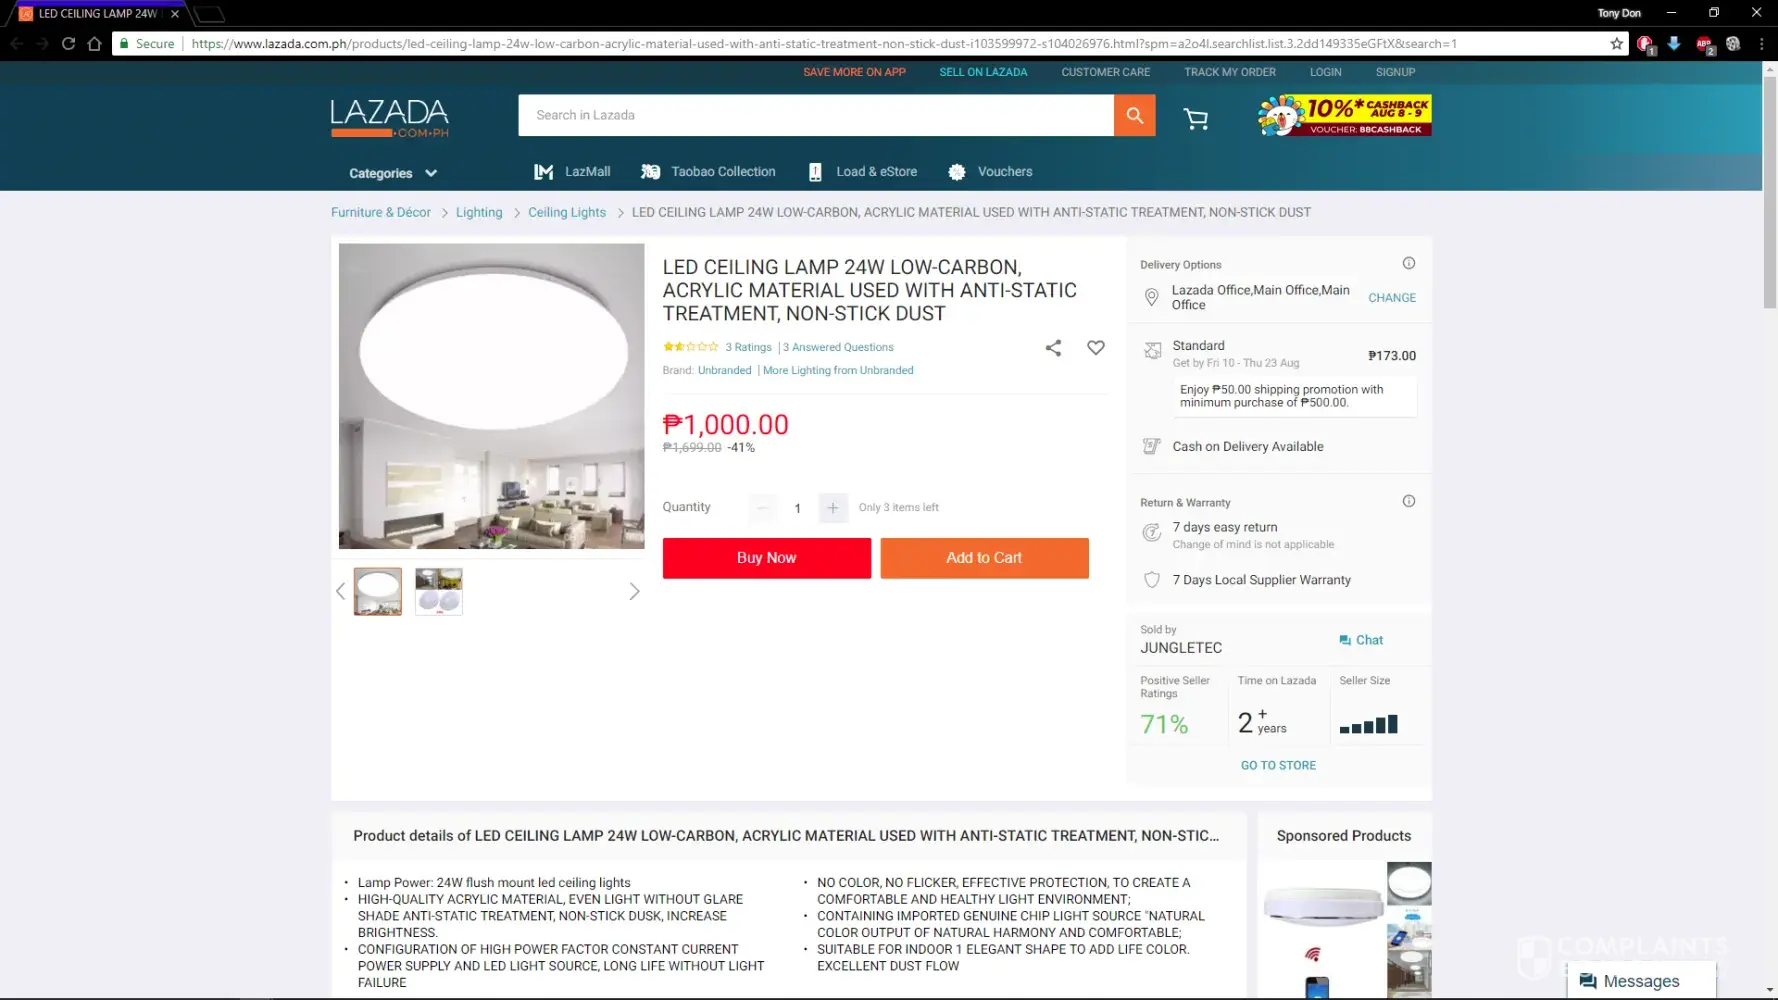
Task: Open Sell On Lazada link
Action: [x=983, y=72]
